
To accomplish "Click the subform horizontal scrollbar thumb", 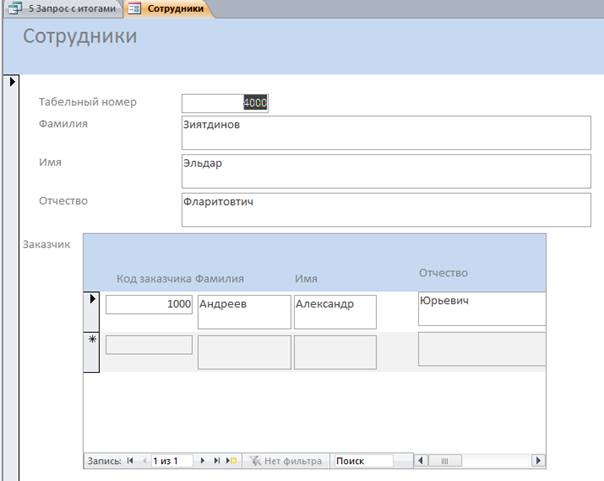I will point(445,461).
